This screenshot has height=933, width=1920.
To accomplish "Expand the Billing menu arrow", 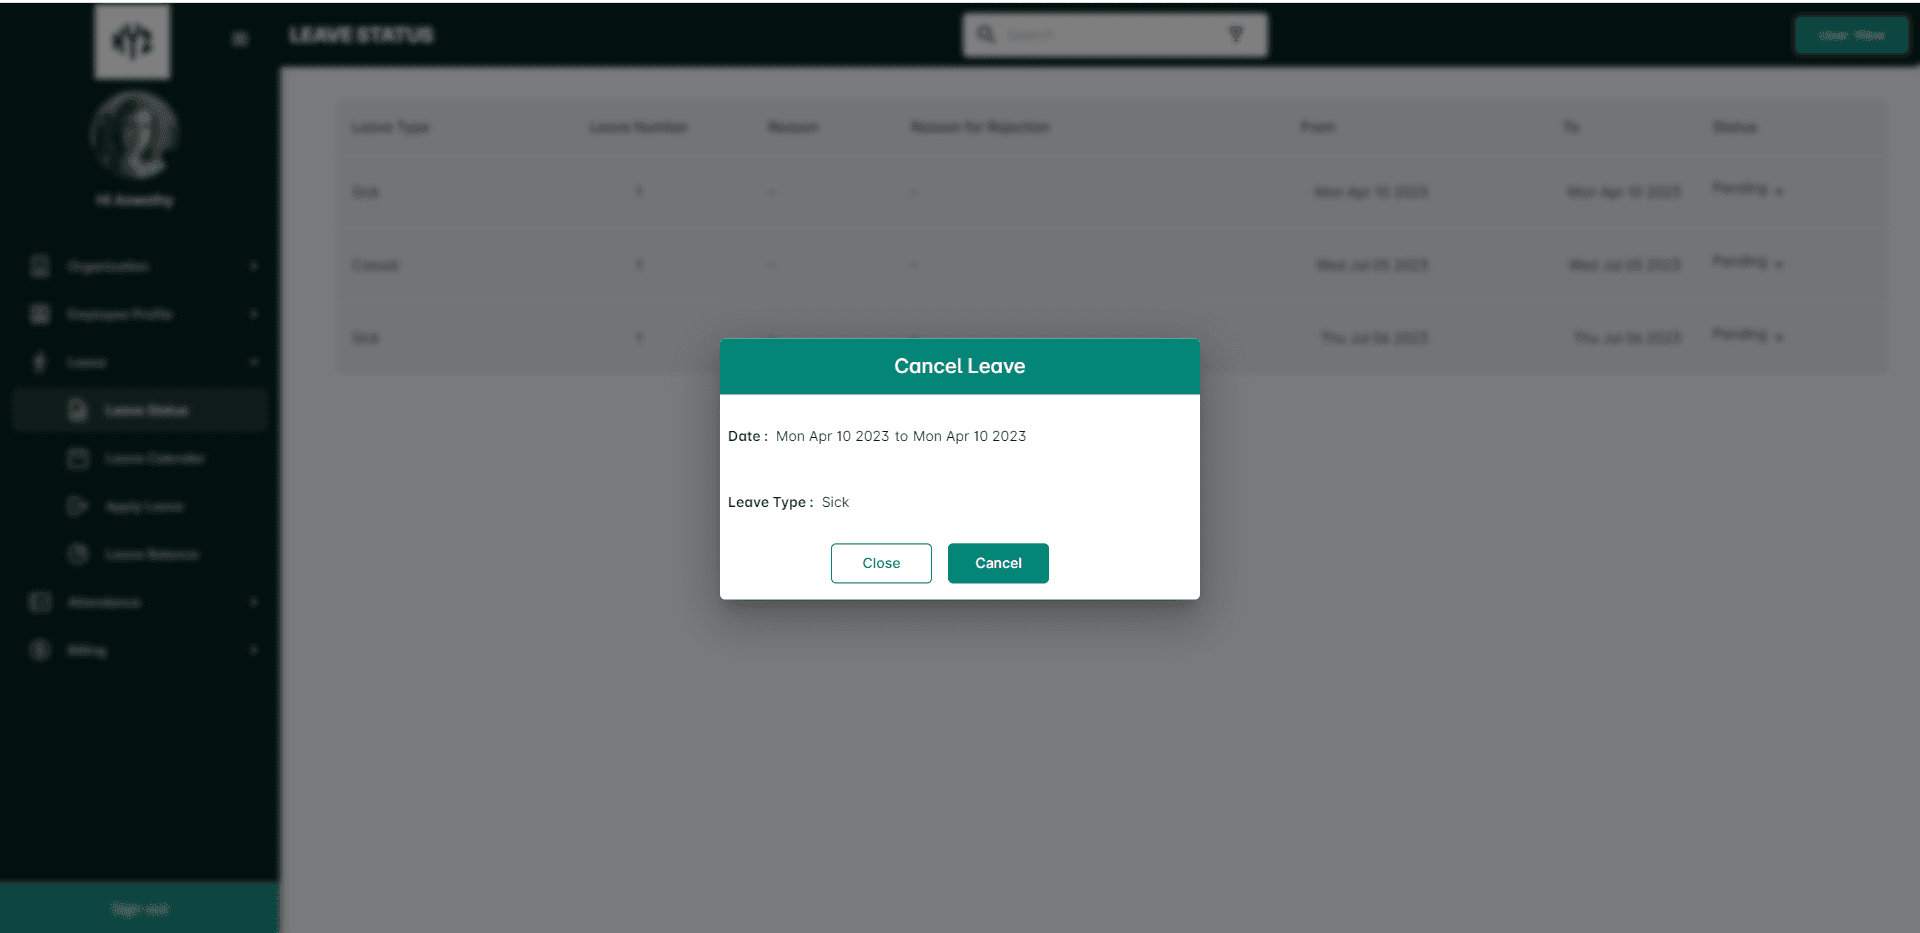I will coord(253,650).
